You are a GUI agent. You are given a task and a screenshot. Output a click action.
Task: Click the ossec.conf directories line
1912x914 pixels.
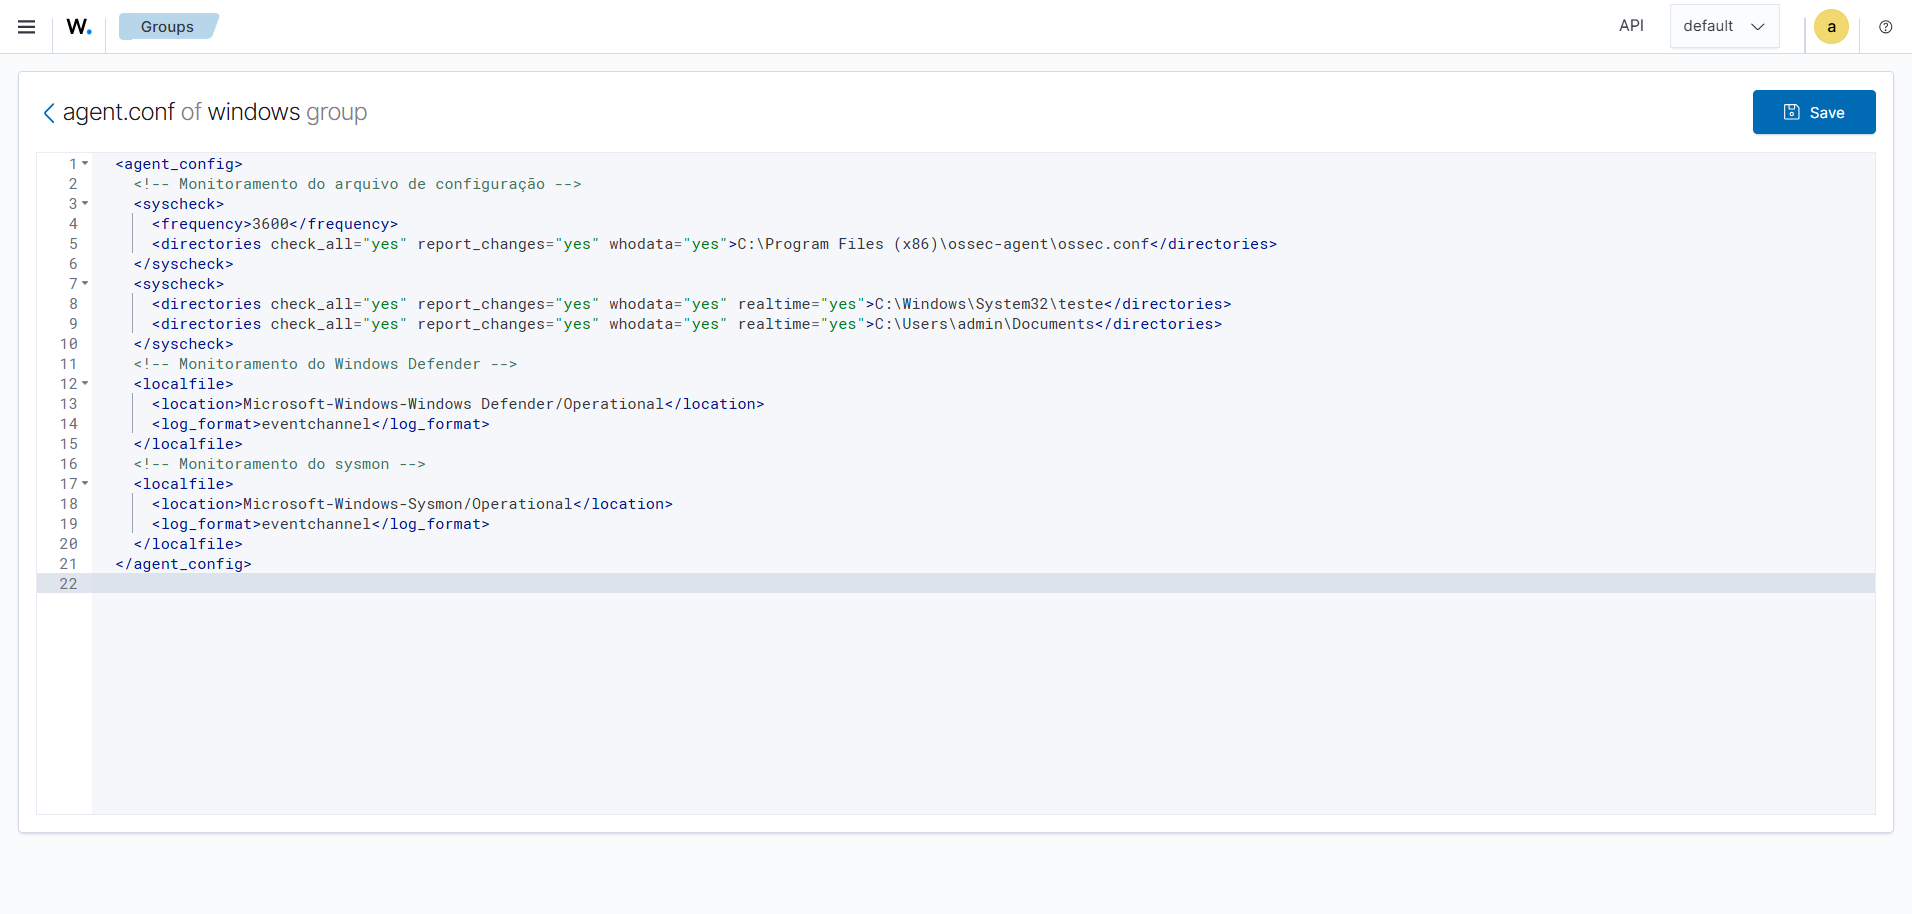point(714,244)
